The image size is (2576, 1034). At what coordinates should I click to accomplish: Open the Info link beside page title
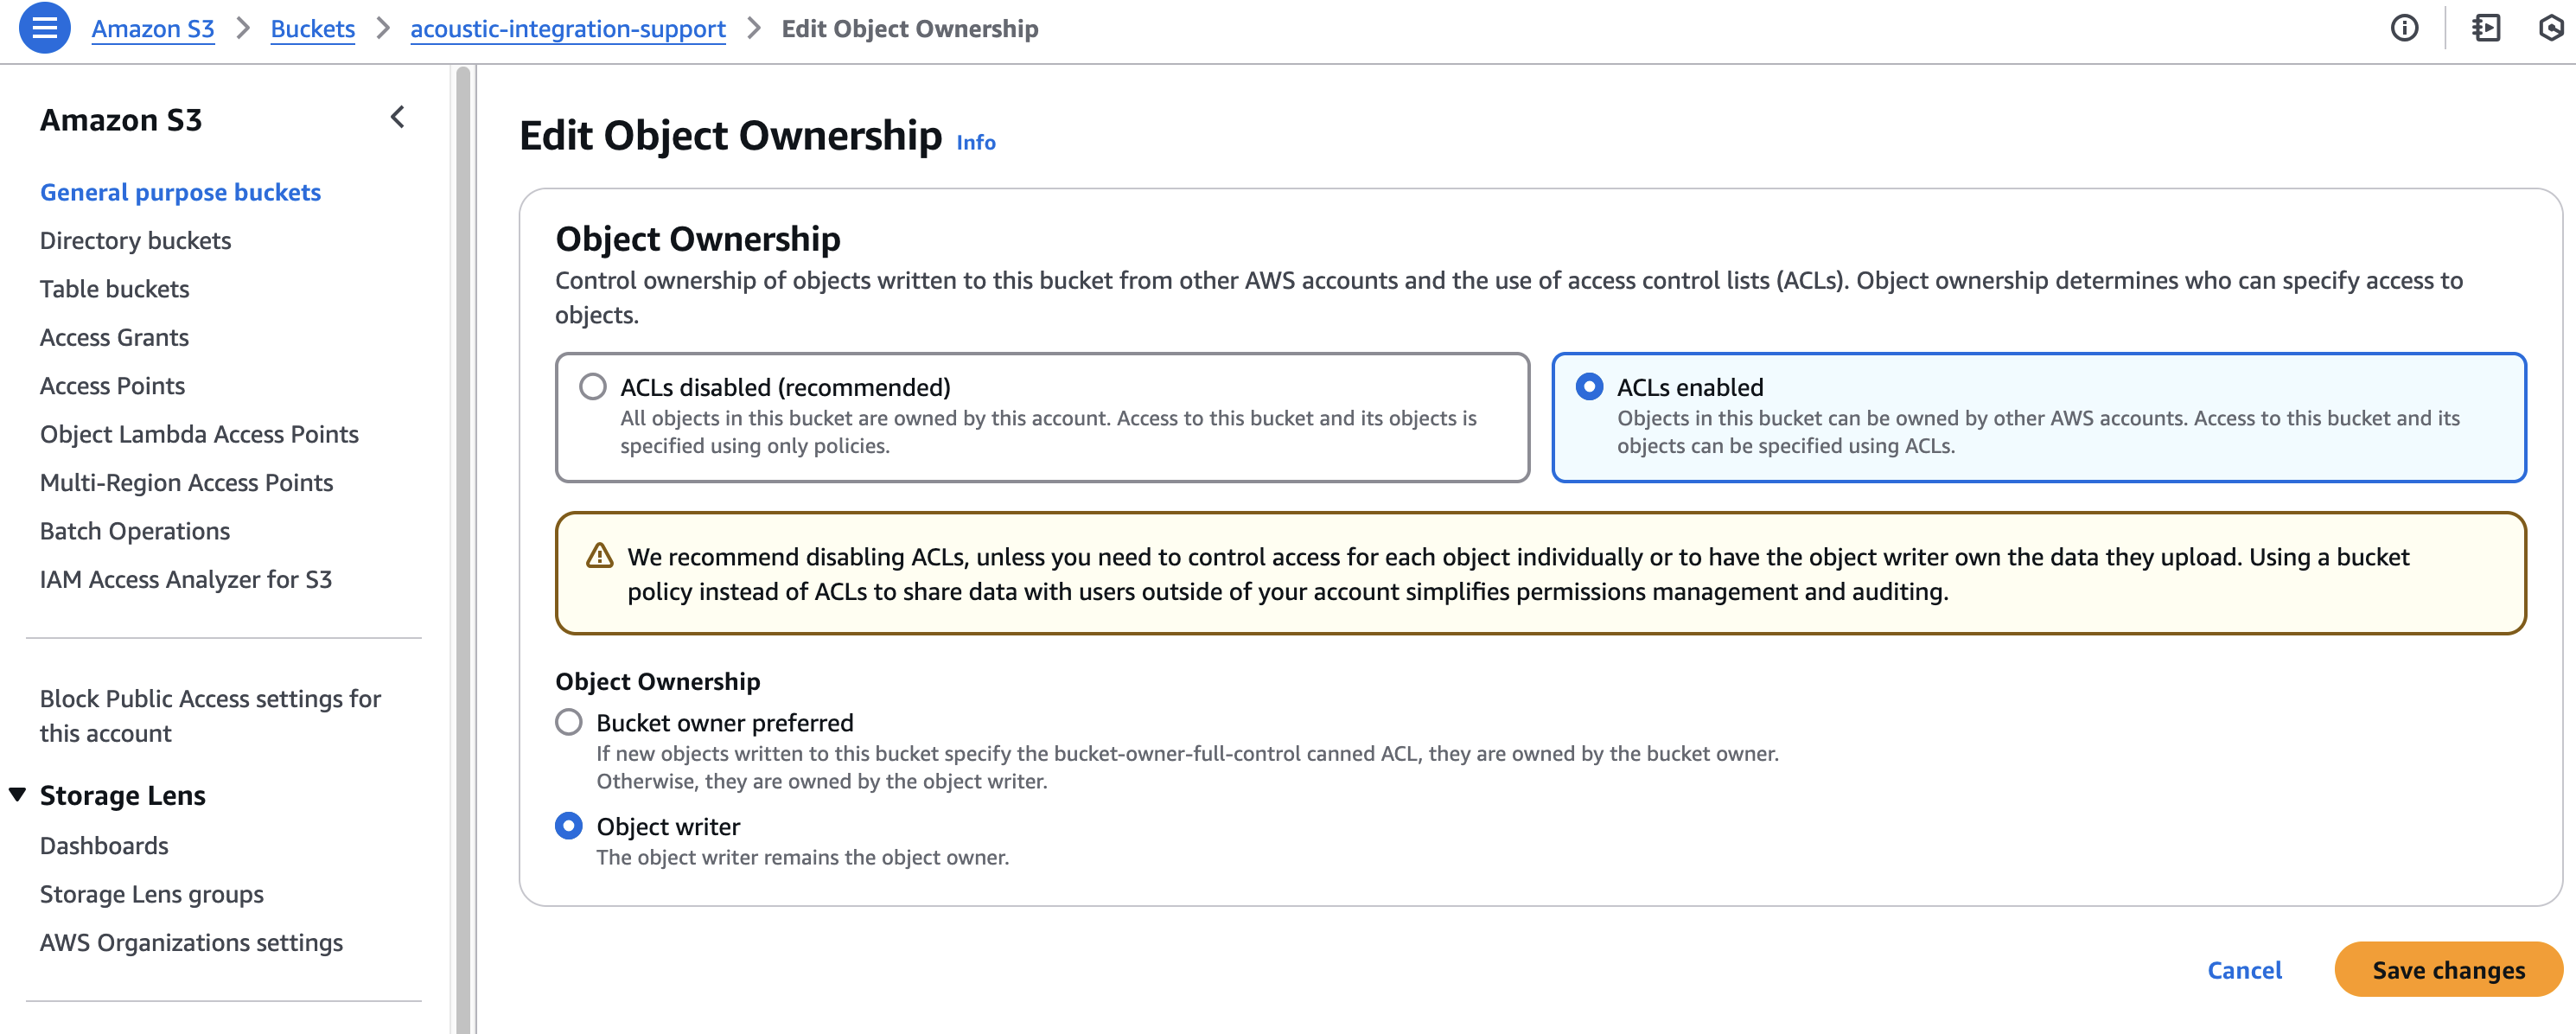[975, 143]
